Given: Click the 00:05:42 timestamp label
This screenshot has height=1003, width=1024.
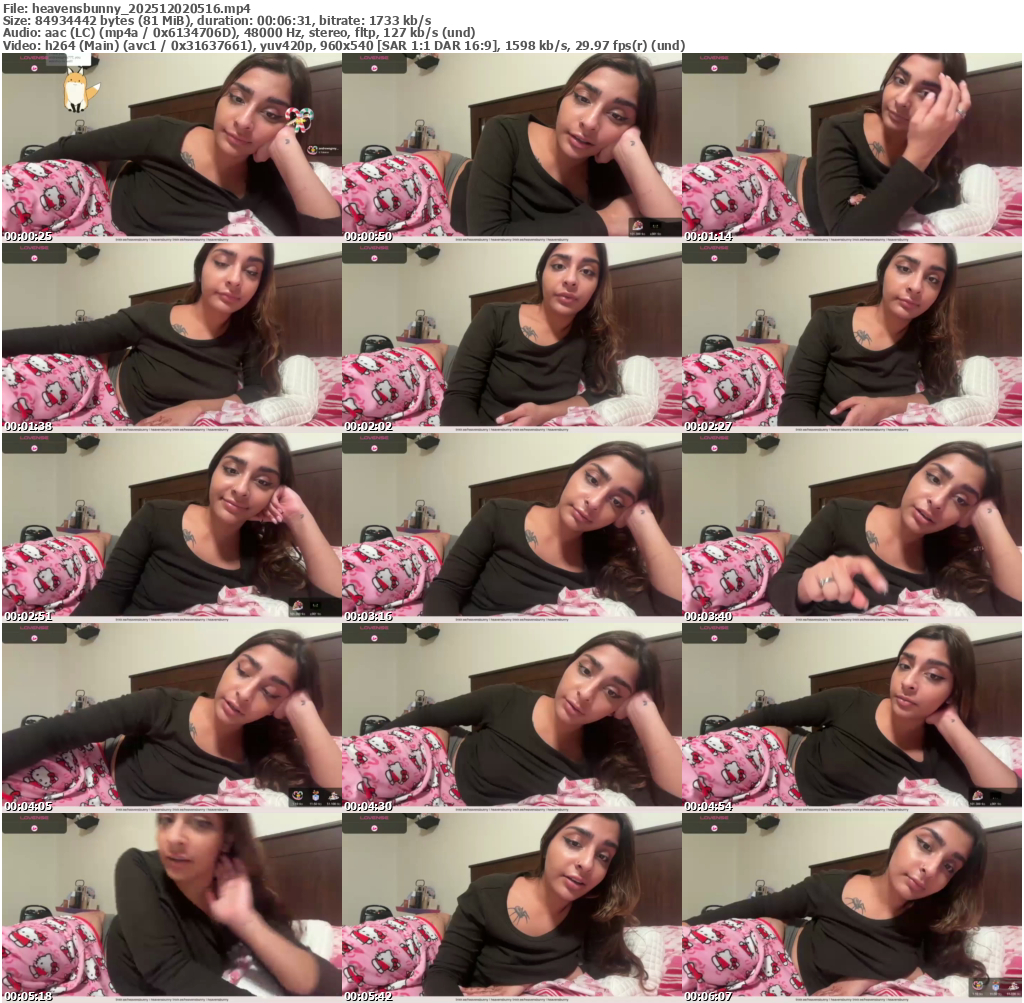Looking at the screenshot, I should [368, 996].
